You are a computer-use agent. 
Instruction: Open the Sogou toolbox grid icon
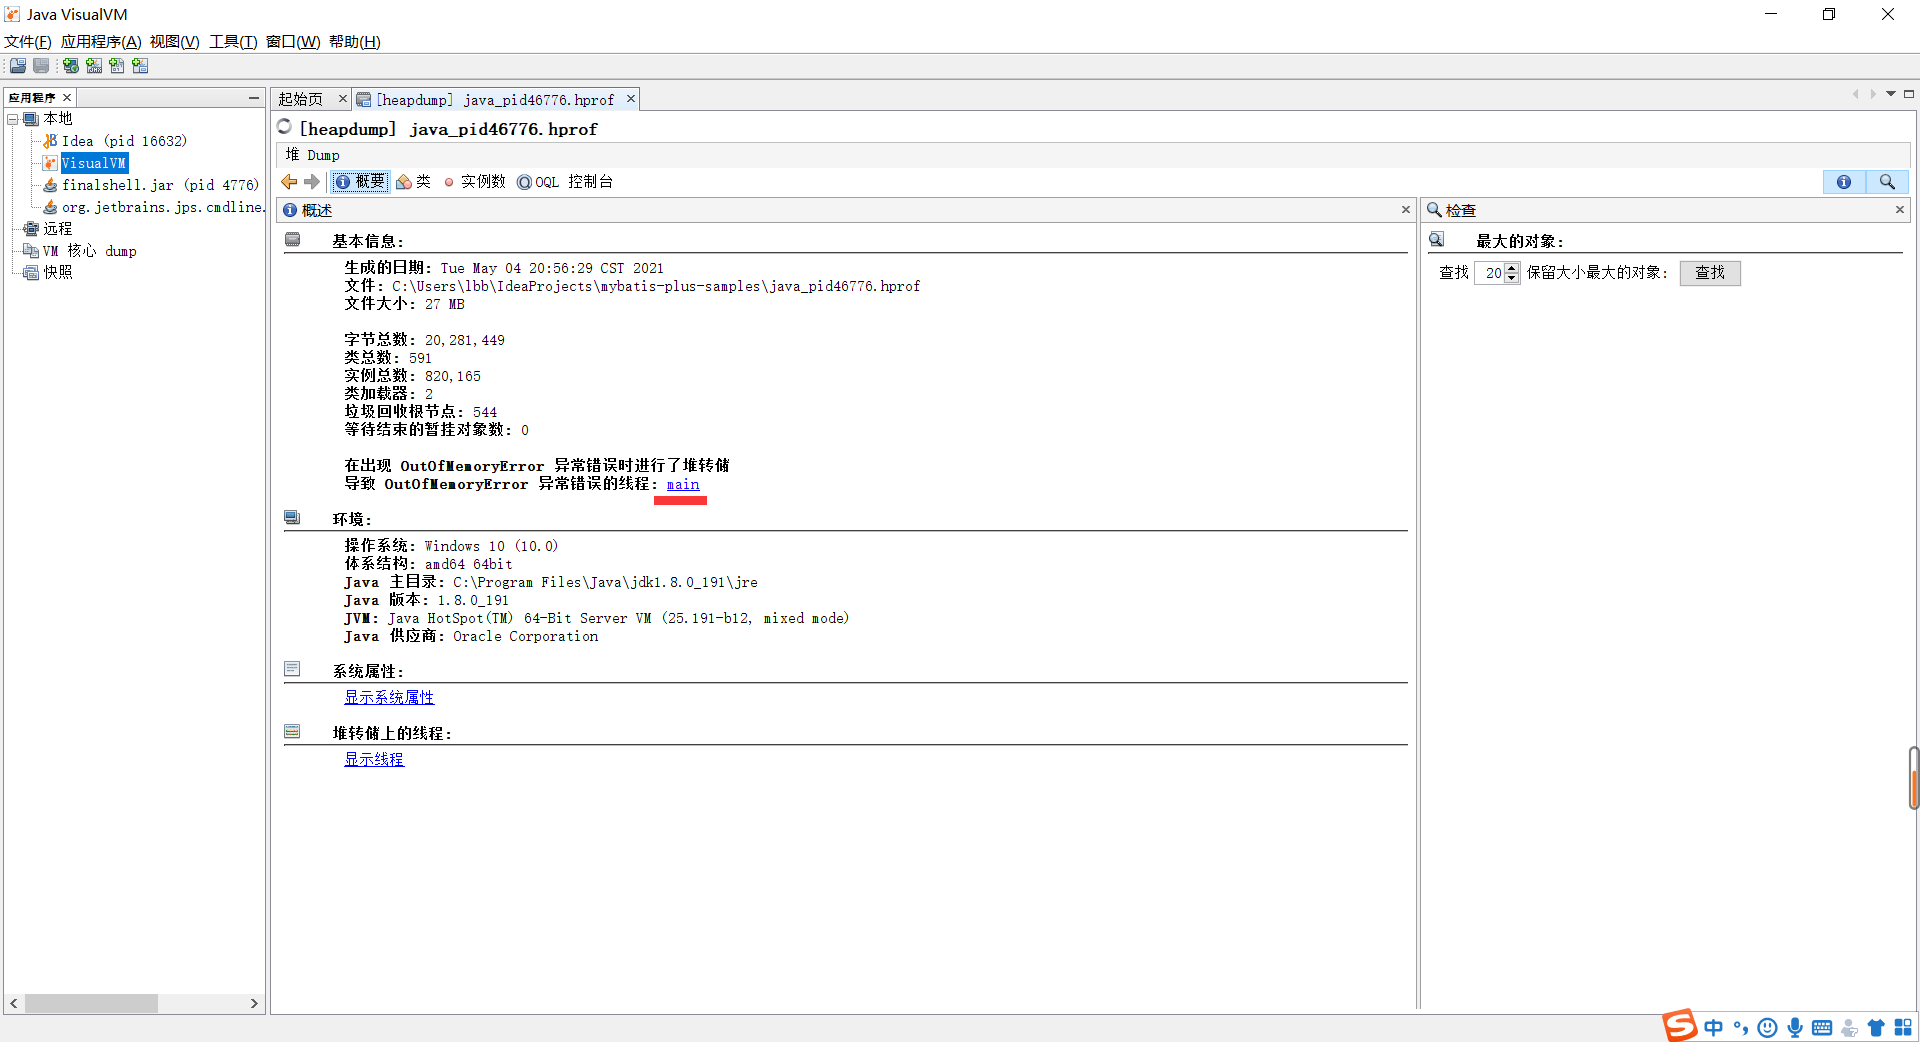coord(1903,1027)
